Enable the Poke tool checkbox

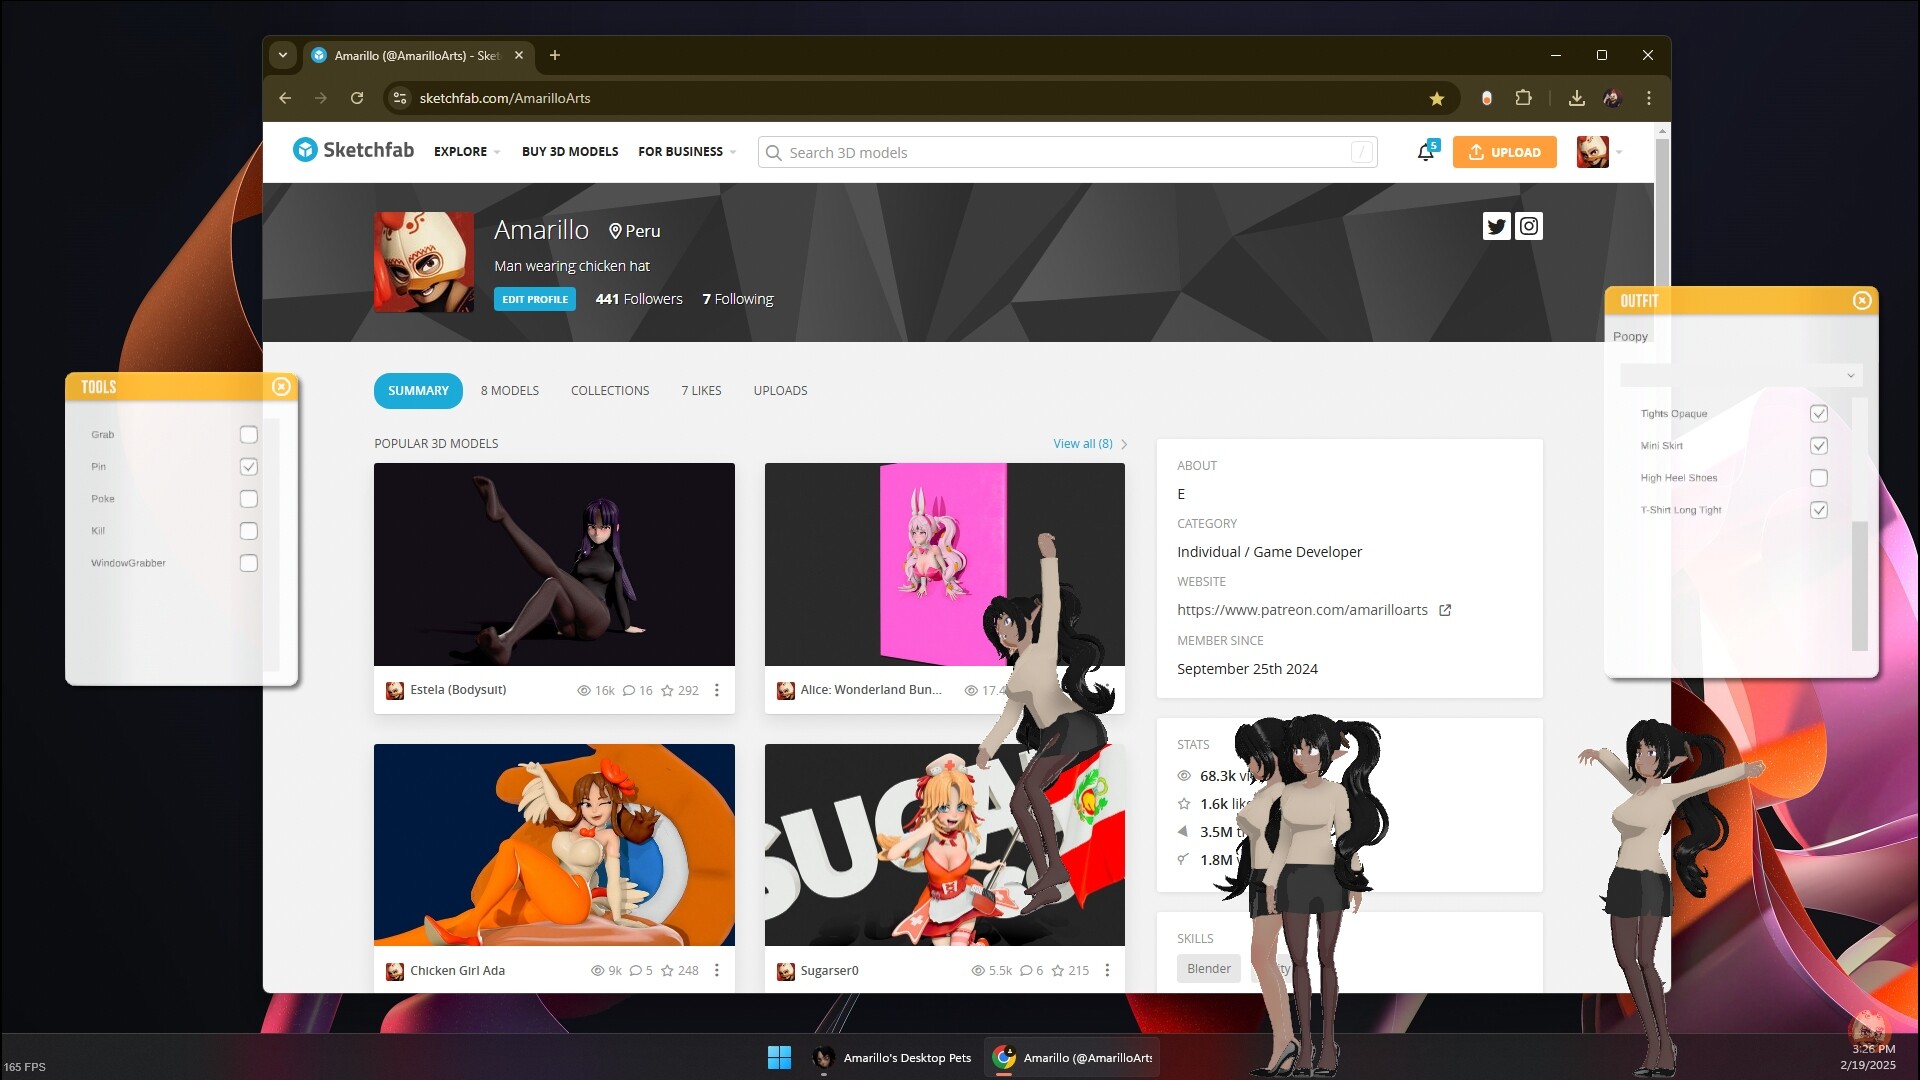pyautogui.click(x=249, y=498)
